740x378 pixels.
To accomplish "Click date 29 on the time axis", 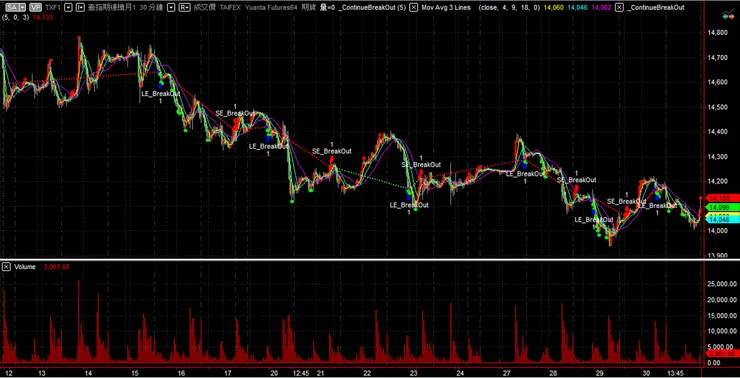I will (x=599, y=373).
